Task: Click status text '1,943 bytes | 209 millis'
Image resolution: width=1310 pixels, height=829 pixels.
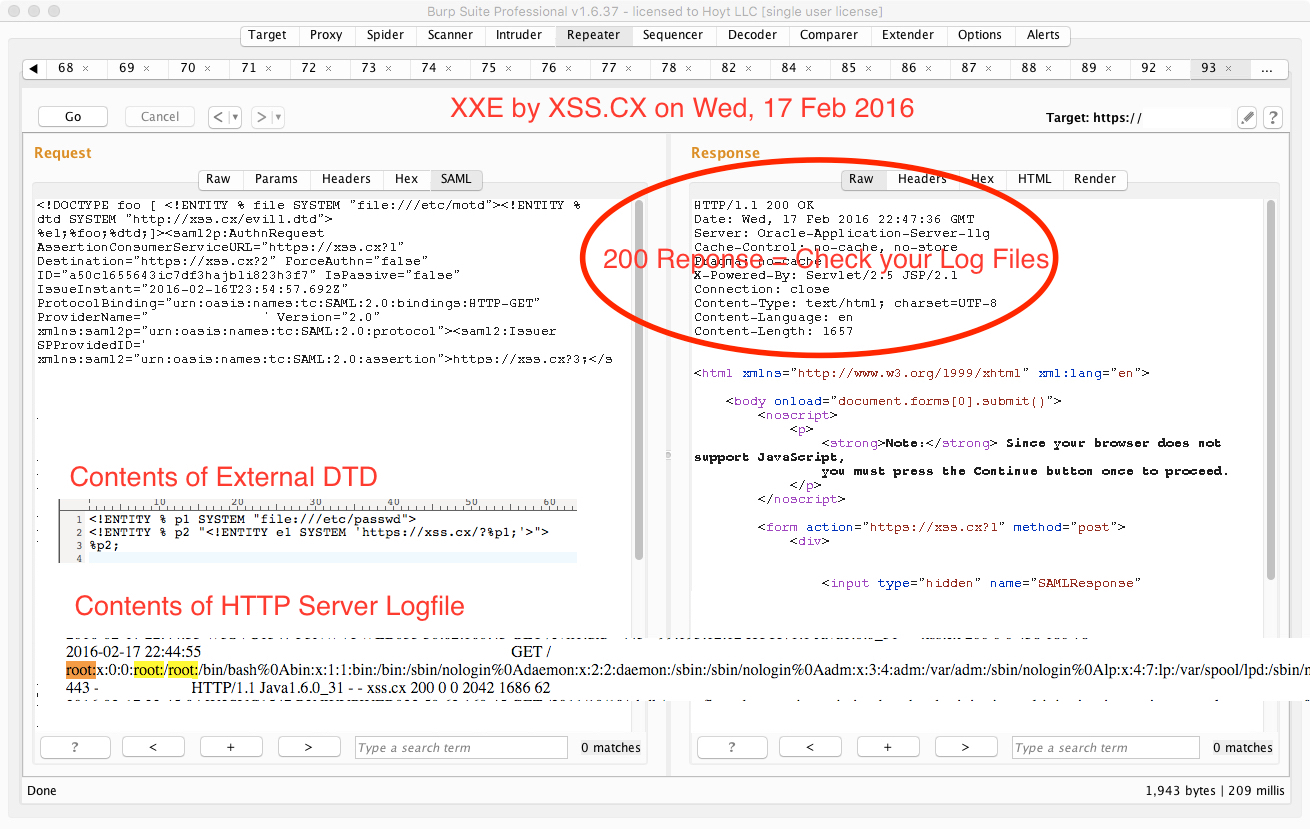Action: (x=1215, y=790)
